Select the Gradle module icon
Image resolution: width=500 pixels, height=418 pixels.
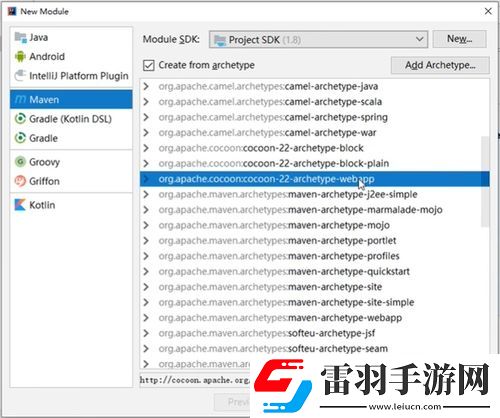pos(20,138)
